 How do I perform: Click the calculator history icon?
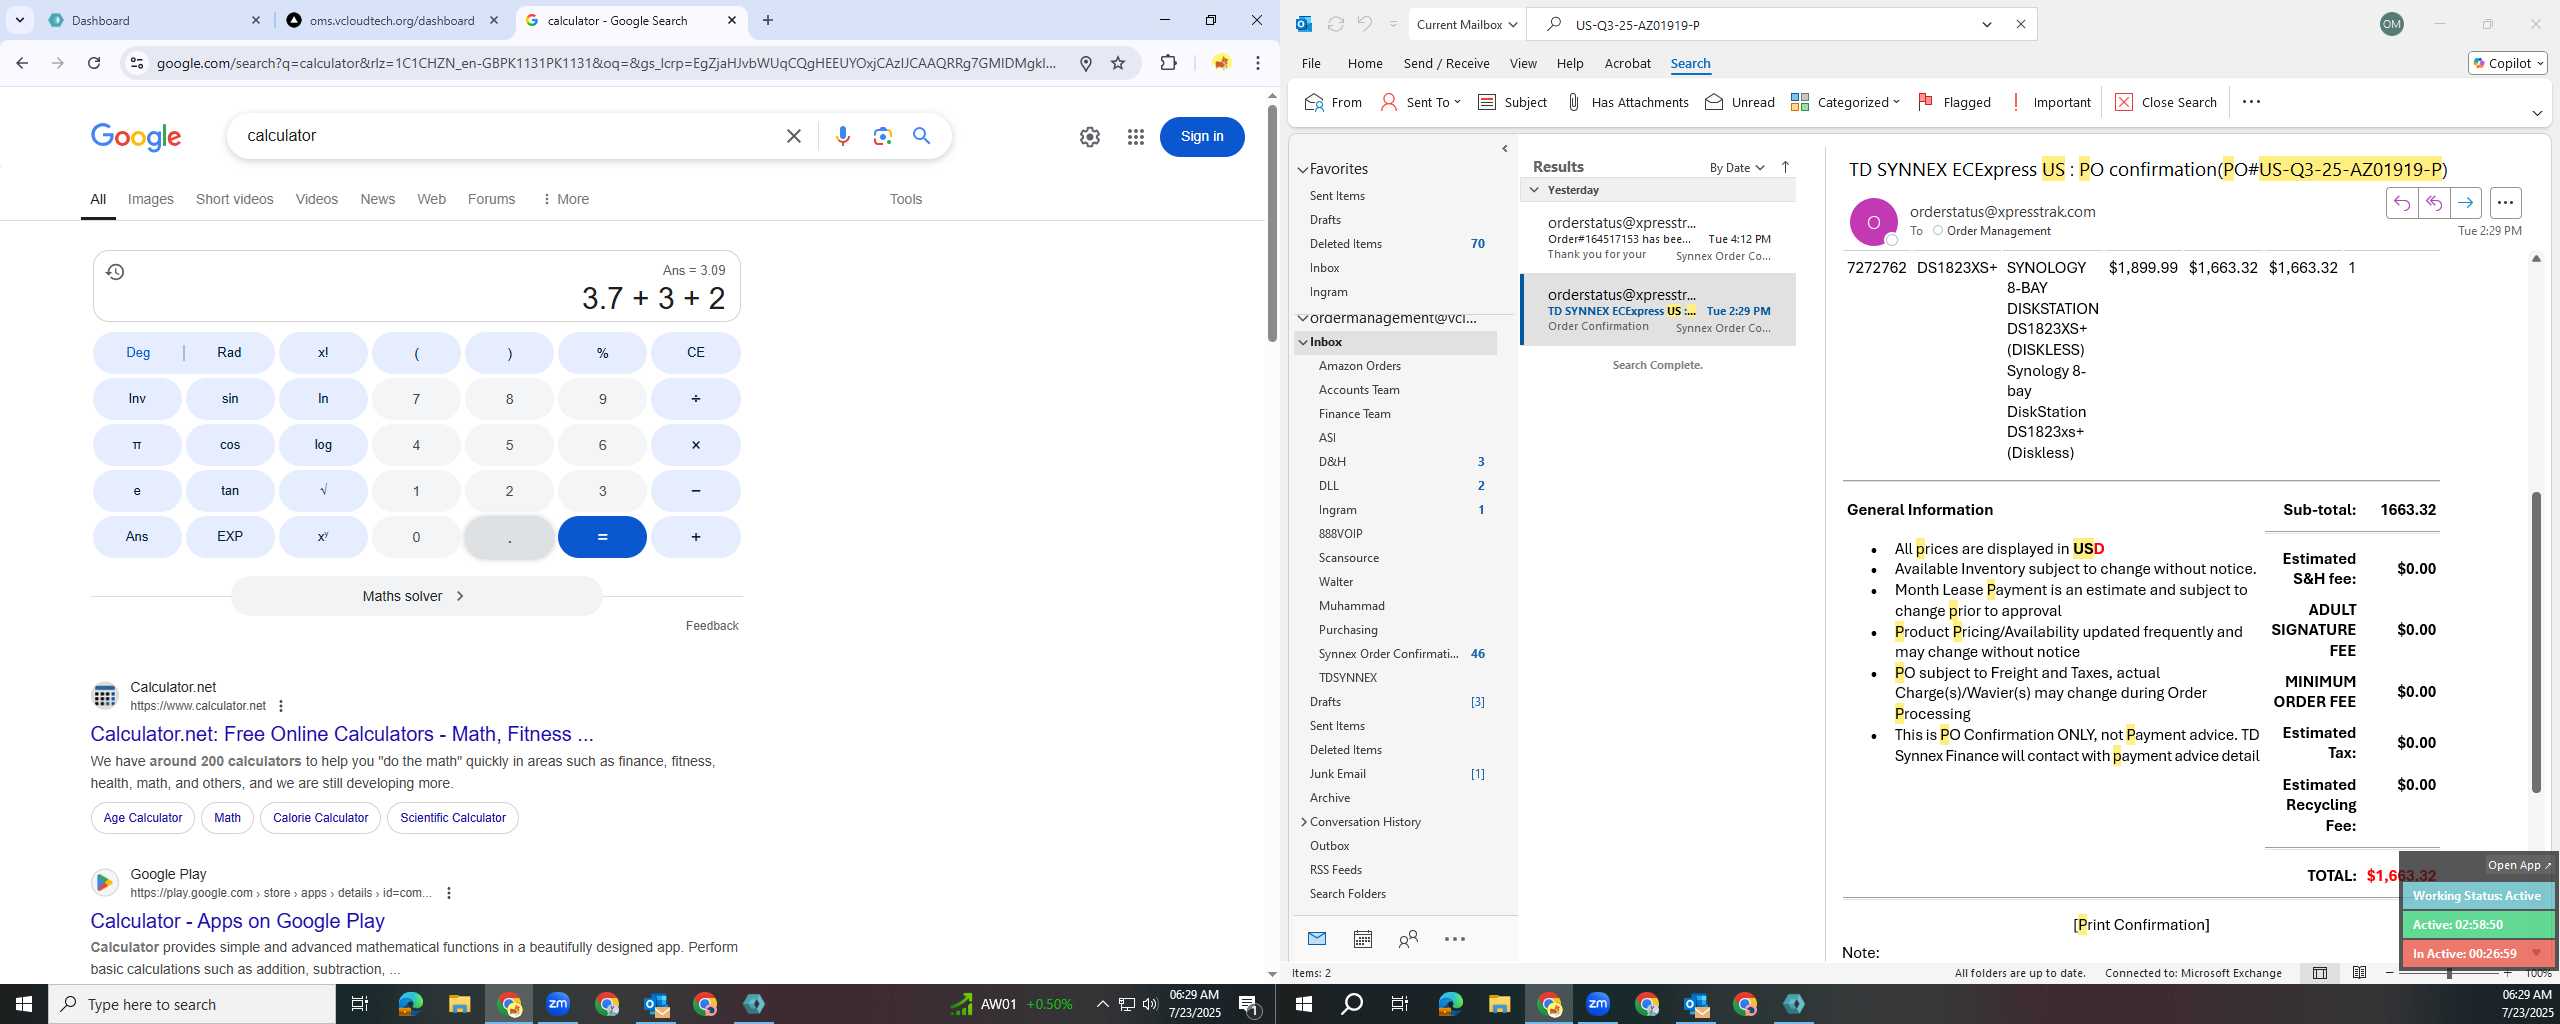(x=115, y=272)
